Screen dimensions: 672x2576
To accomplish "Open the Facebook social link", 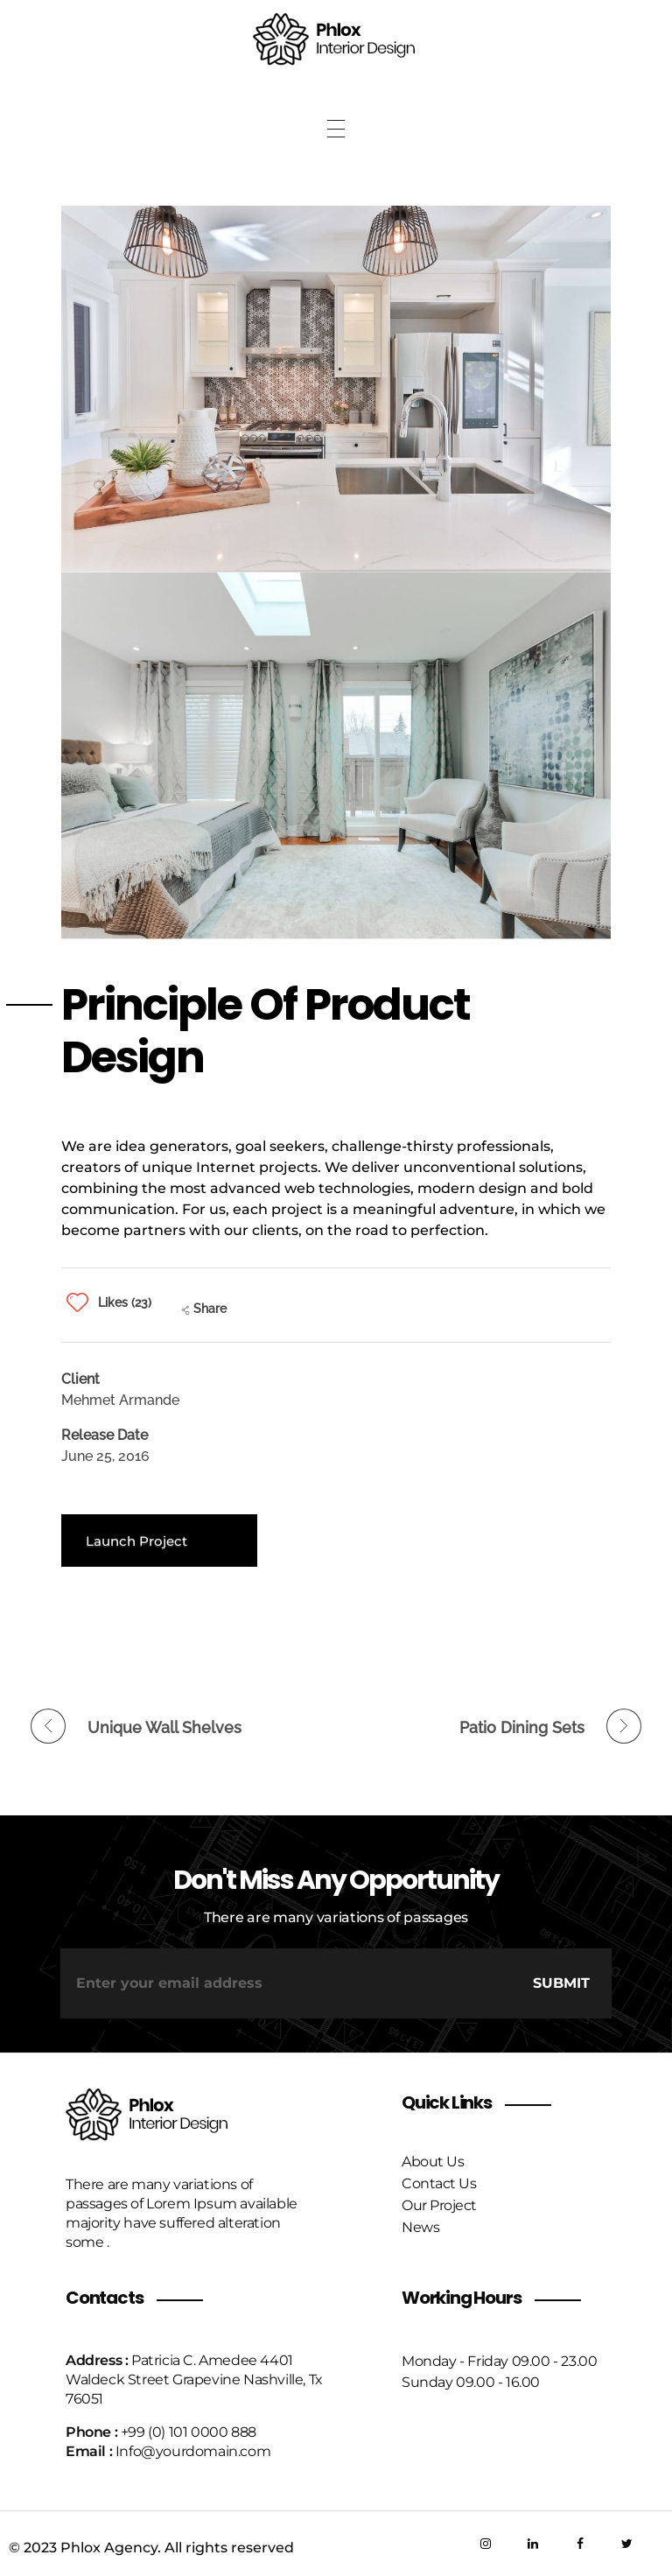I will pyautogui.click(x=579, y=2543).
